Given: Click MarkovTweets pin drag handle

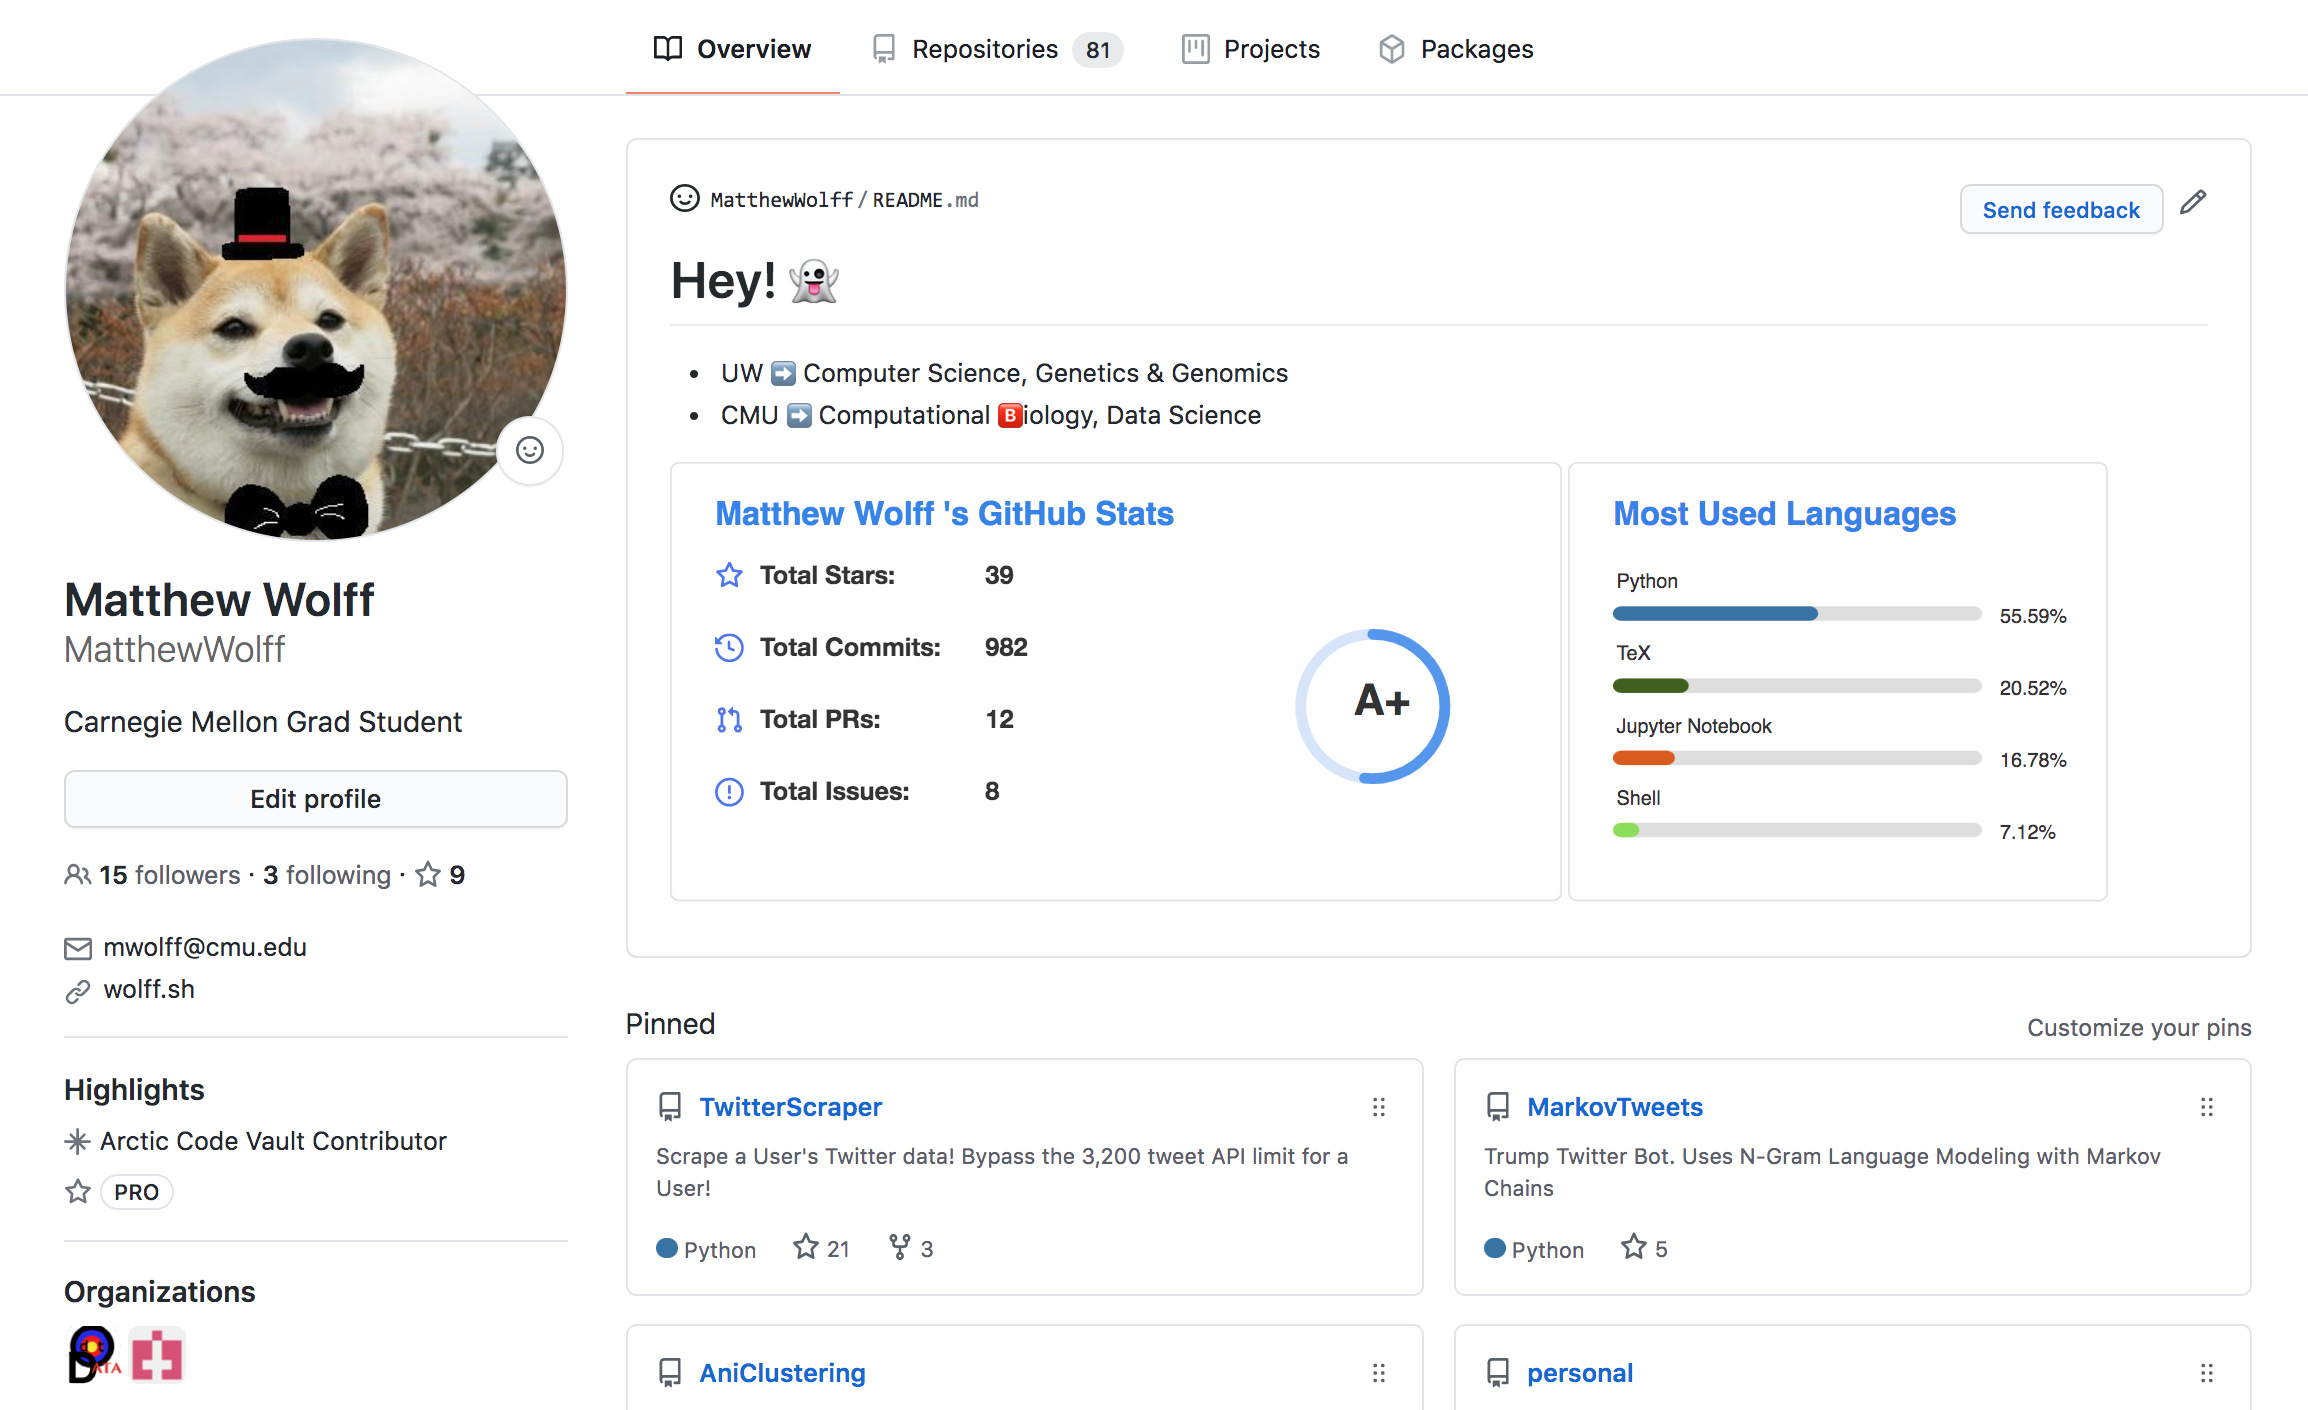Looking at the screenshot, I should coord(2207,1107).
